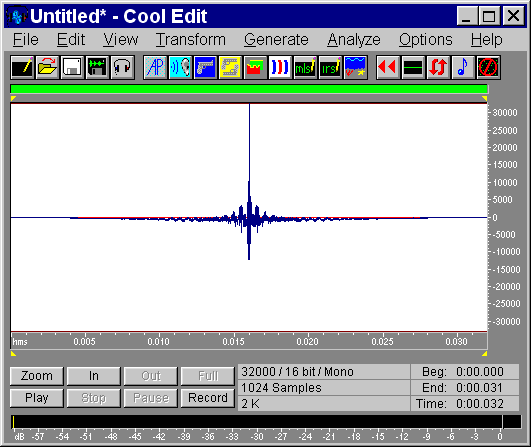531x447 pixels.
Task: Click the floppy disk Save icon
Action: [x=72, y=67]
